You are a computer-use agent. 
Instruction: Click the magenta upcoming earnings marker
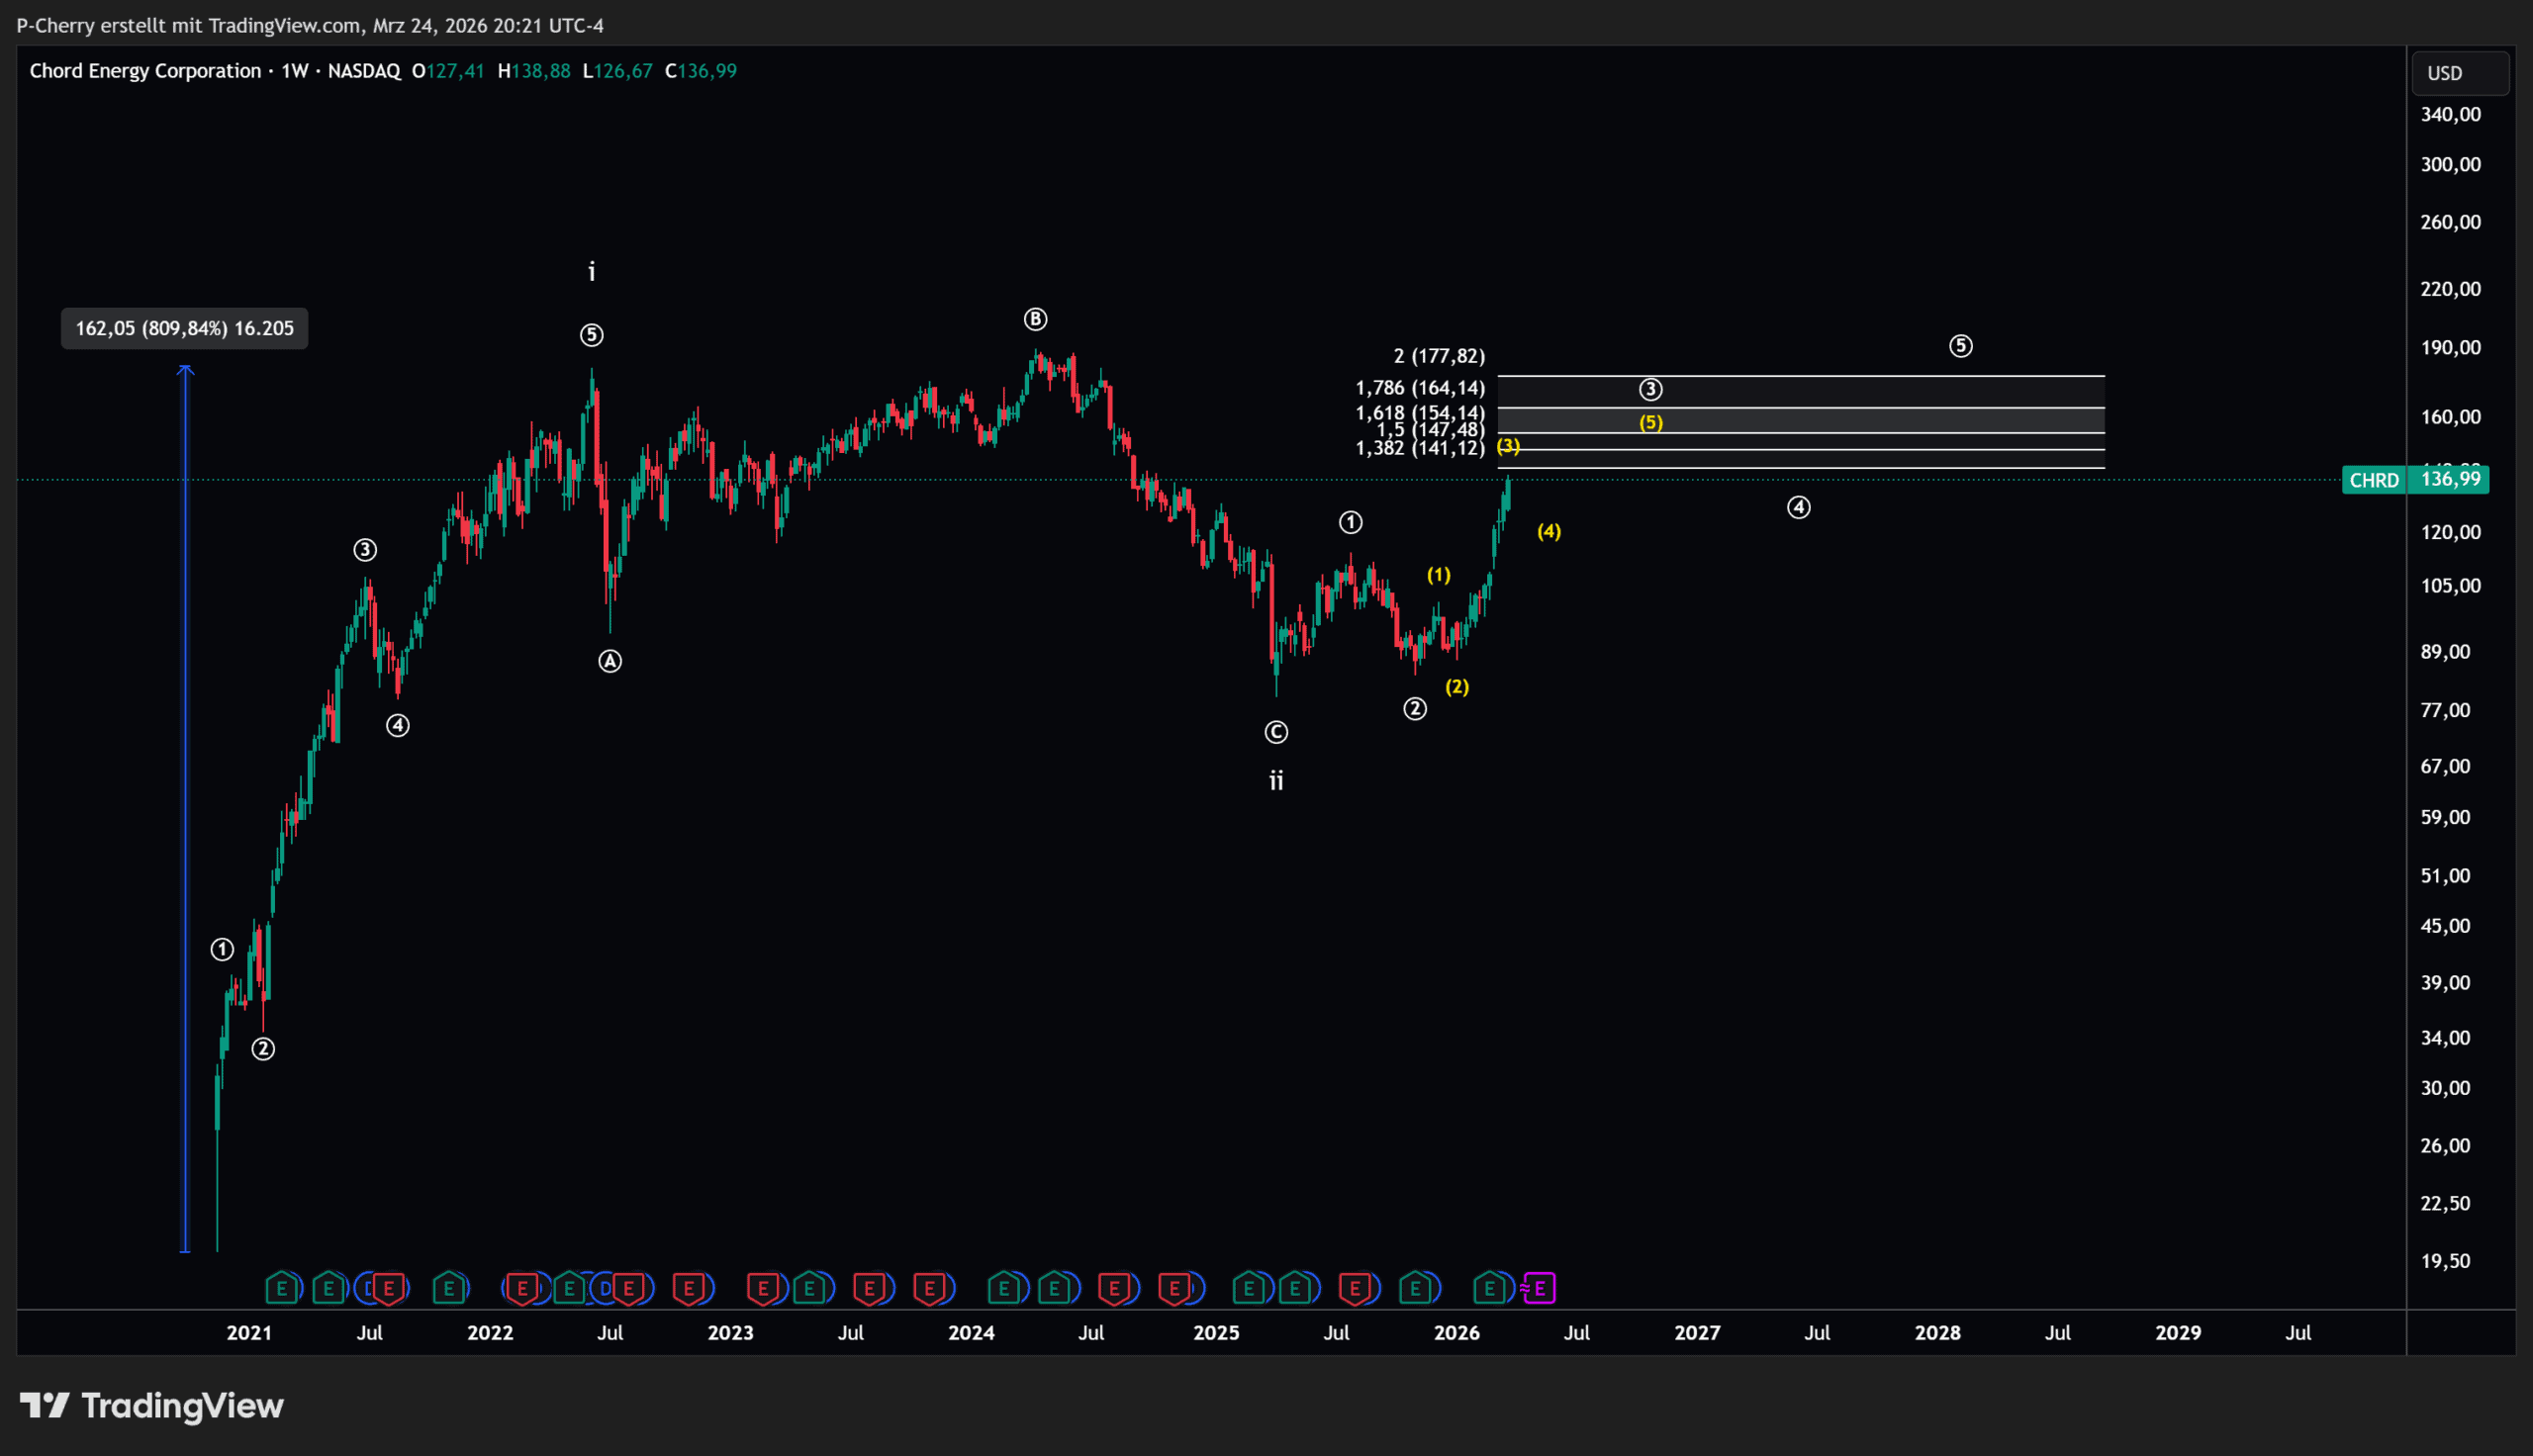coord(1539,1288)
